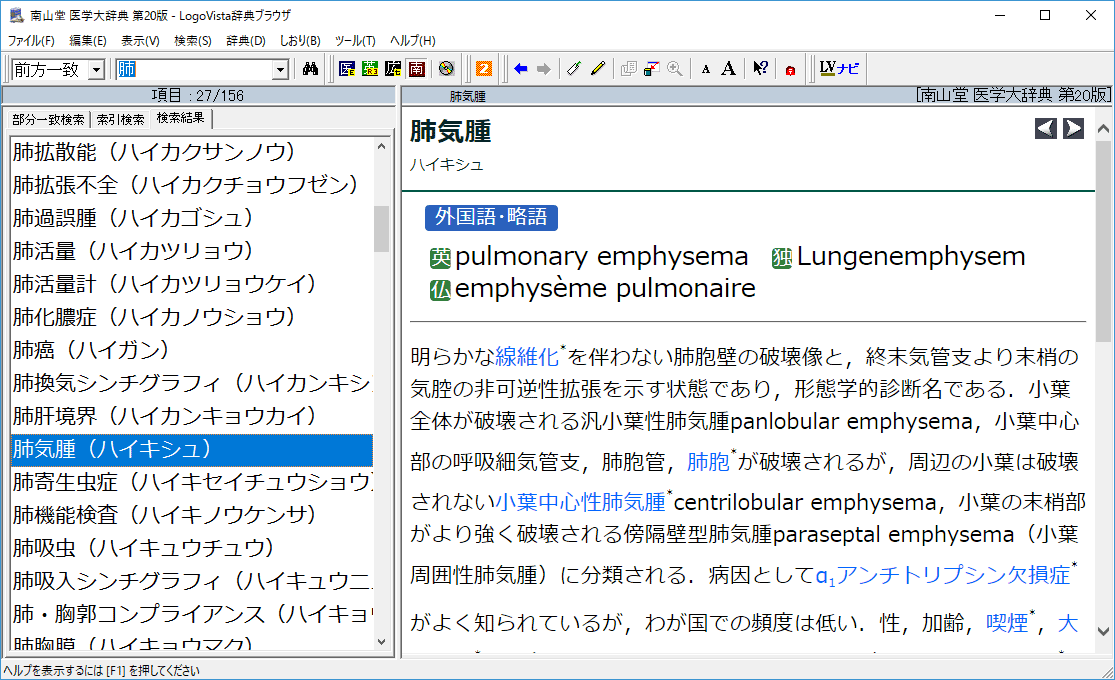Select 肺吸虫 in results list

coord(192,548)
